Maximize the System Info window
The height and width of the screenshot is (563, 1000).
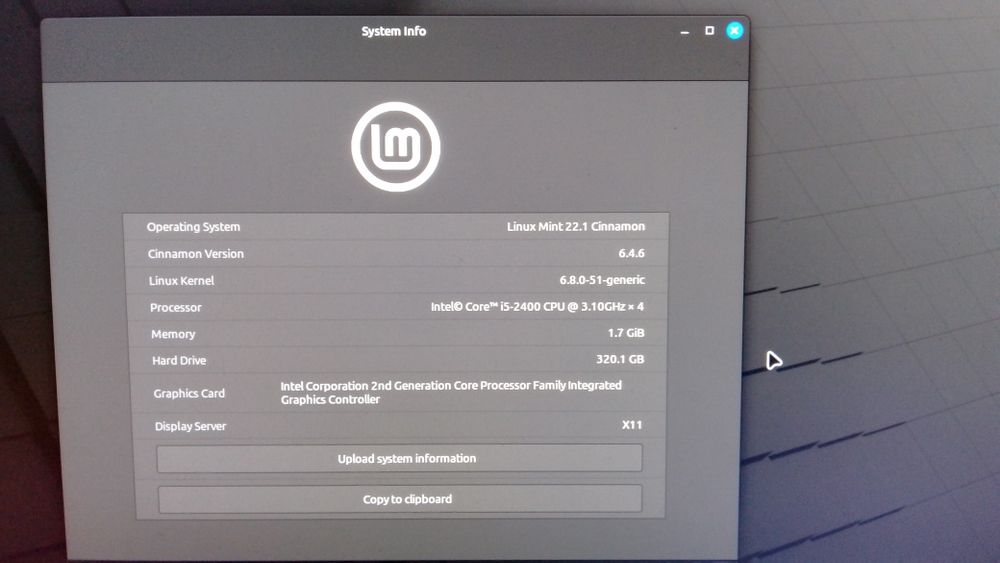point(709,31)
